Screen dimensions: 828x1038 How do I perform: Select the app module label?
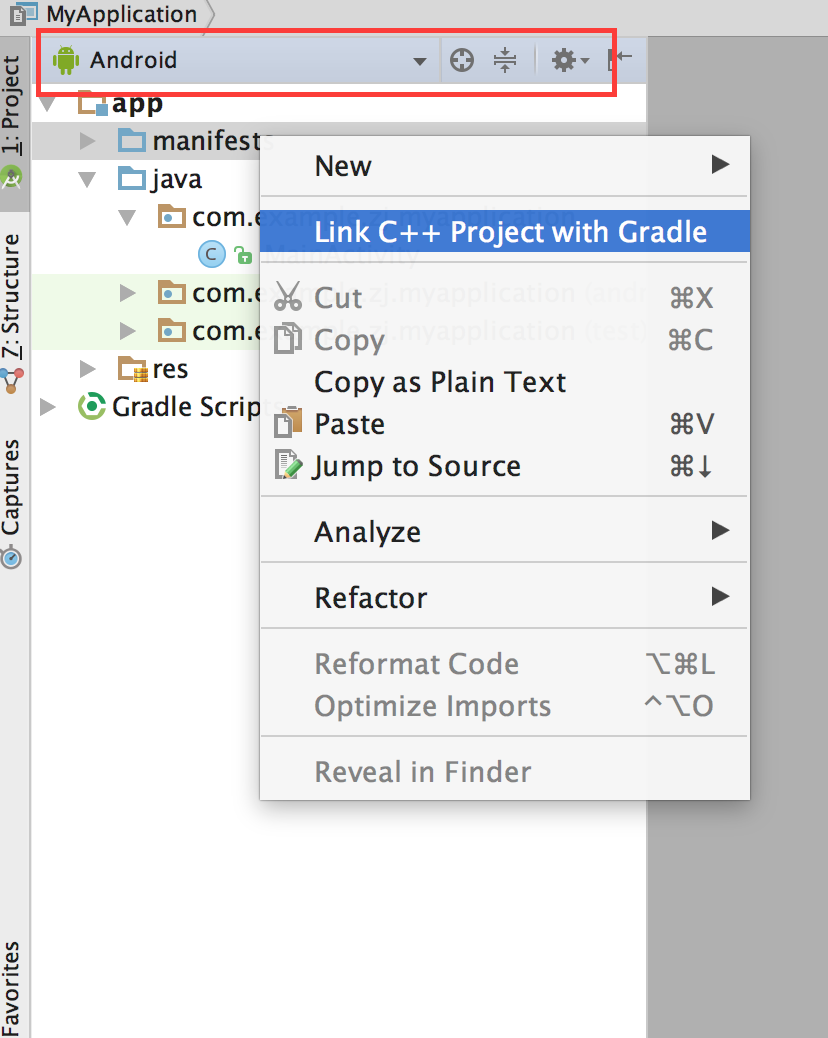pos(137,104)
